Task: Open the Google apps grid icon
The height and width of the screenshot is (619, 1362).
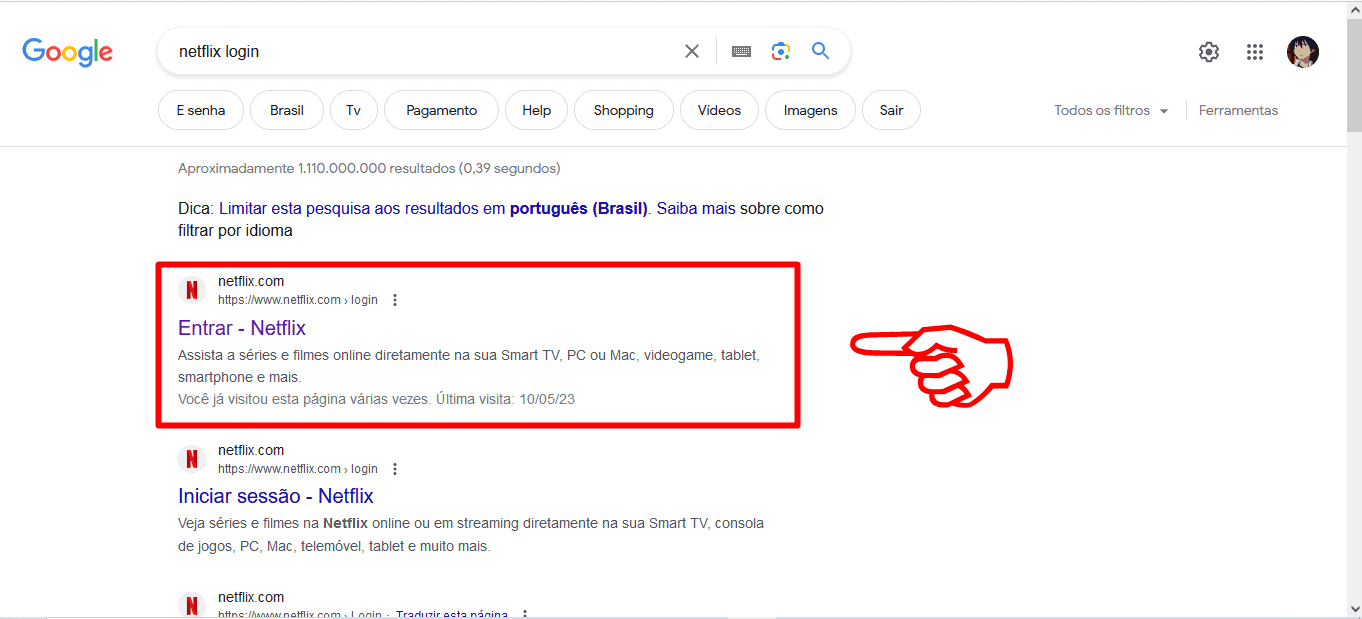Action: (x=1255, y=52)
